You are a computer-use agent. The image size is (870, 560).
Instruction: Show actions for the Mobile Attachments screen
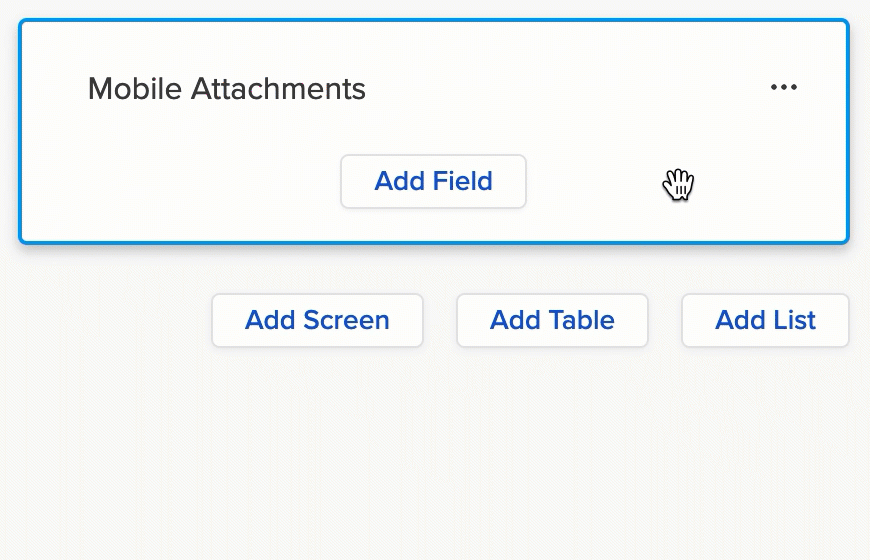point(784,88)
